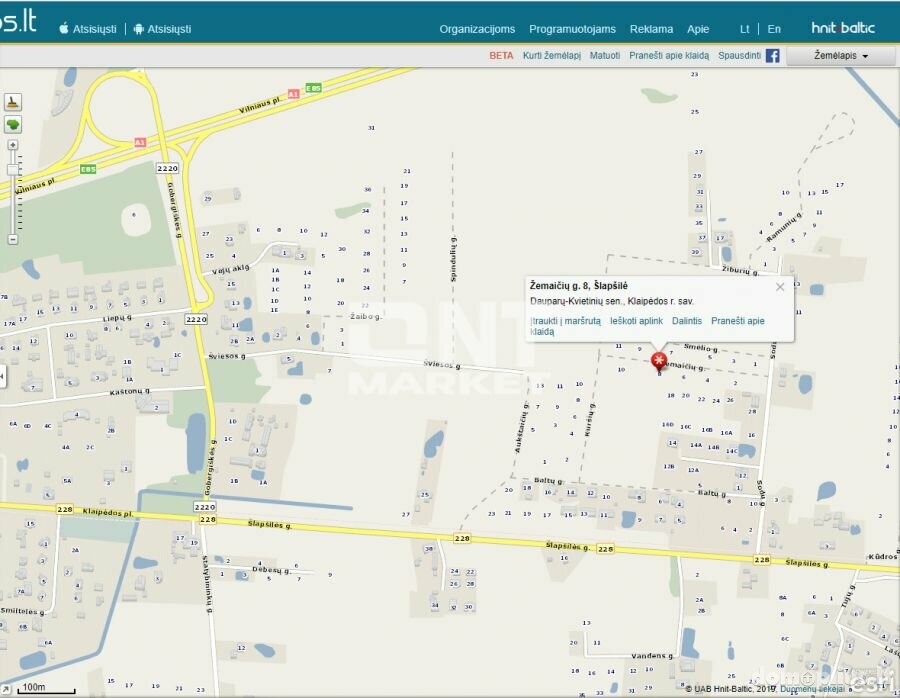Open the Žemėlapis map type dropdown
Image resolution: width=900 pixels, height=698 pixels.
click(840, 56)
